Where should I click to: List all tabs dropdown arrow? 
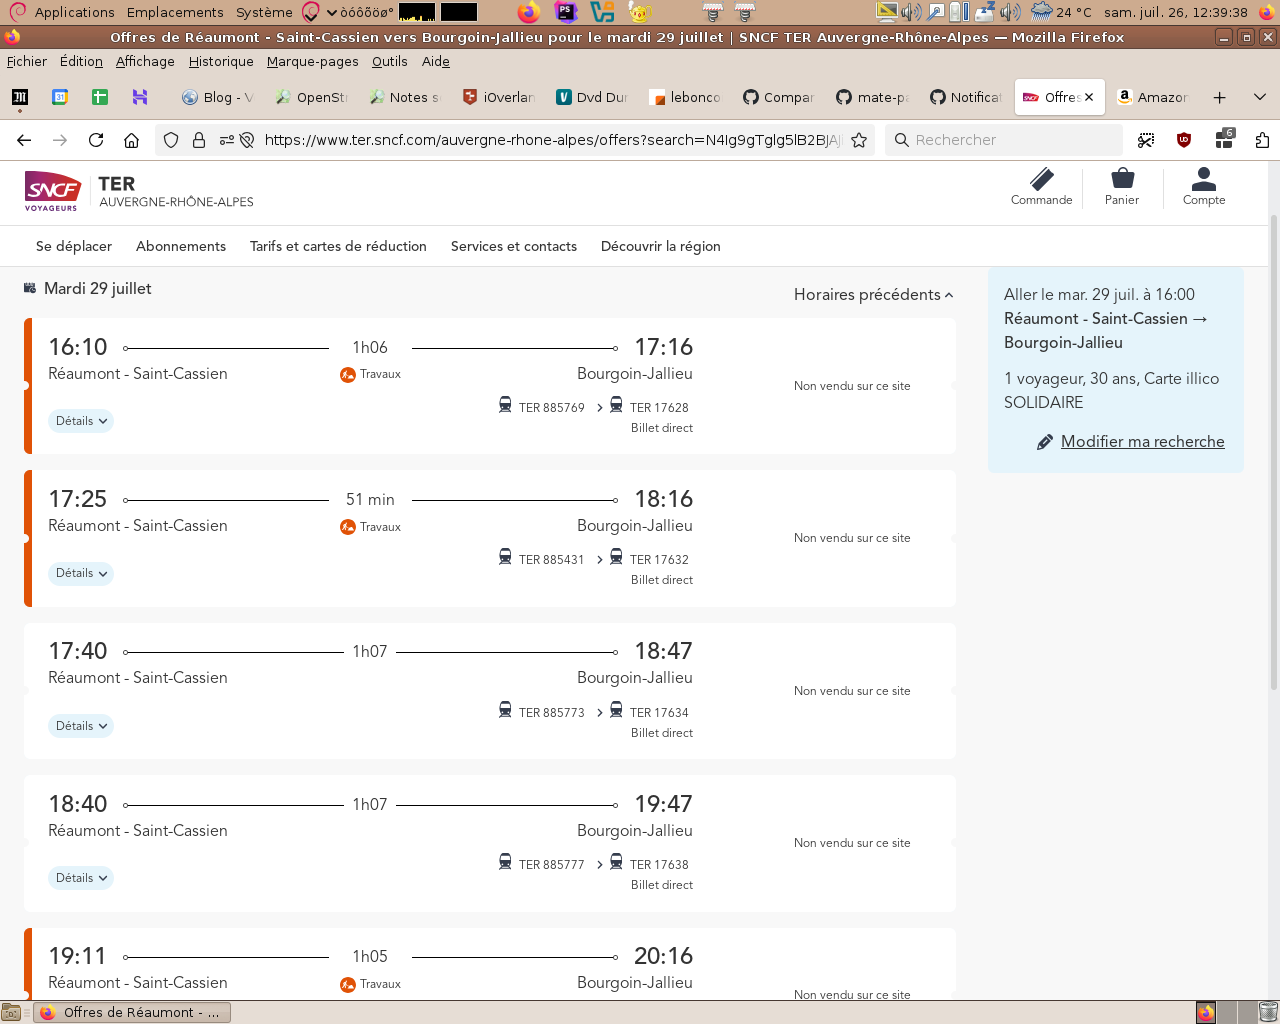click(1259, 97)
